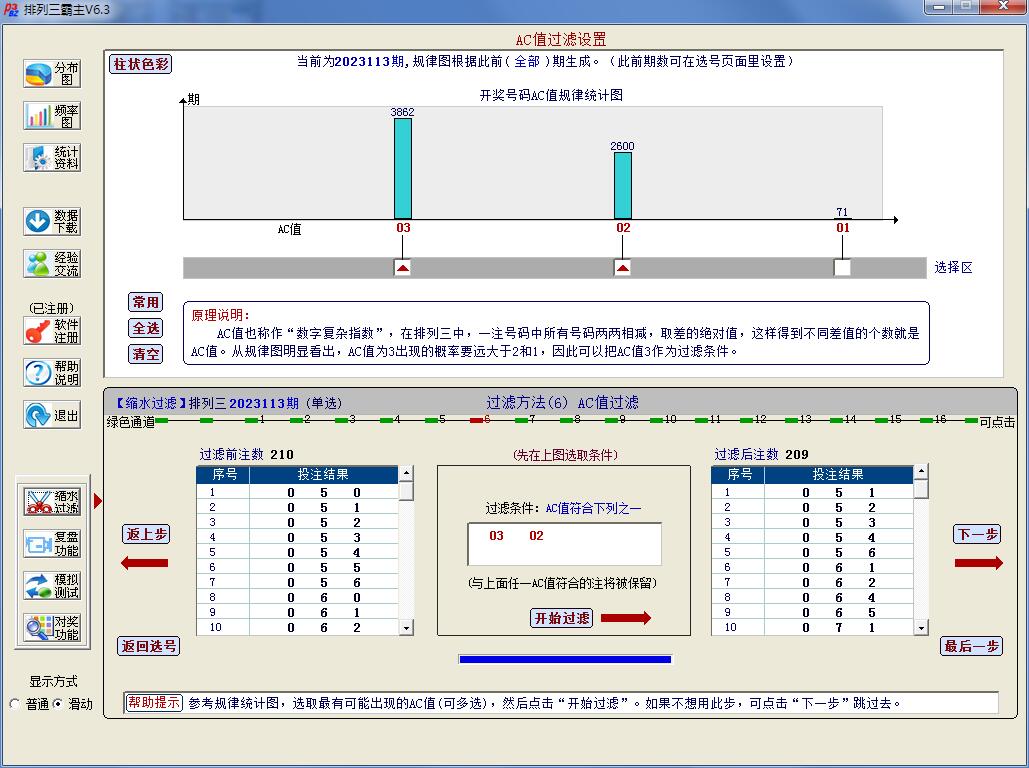Click the 下一步 next step button

click(976, 535)
